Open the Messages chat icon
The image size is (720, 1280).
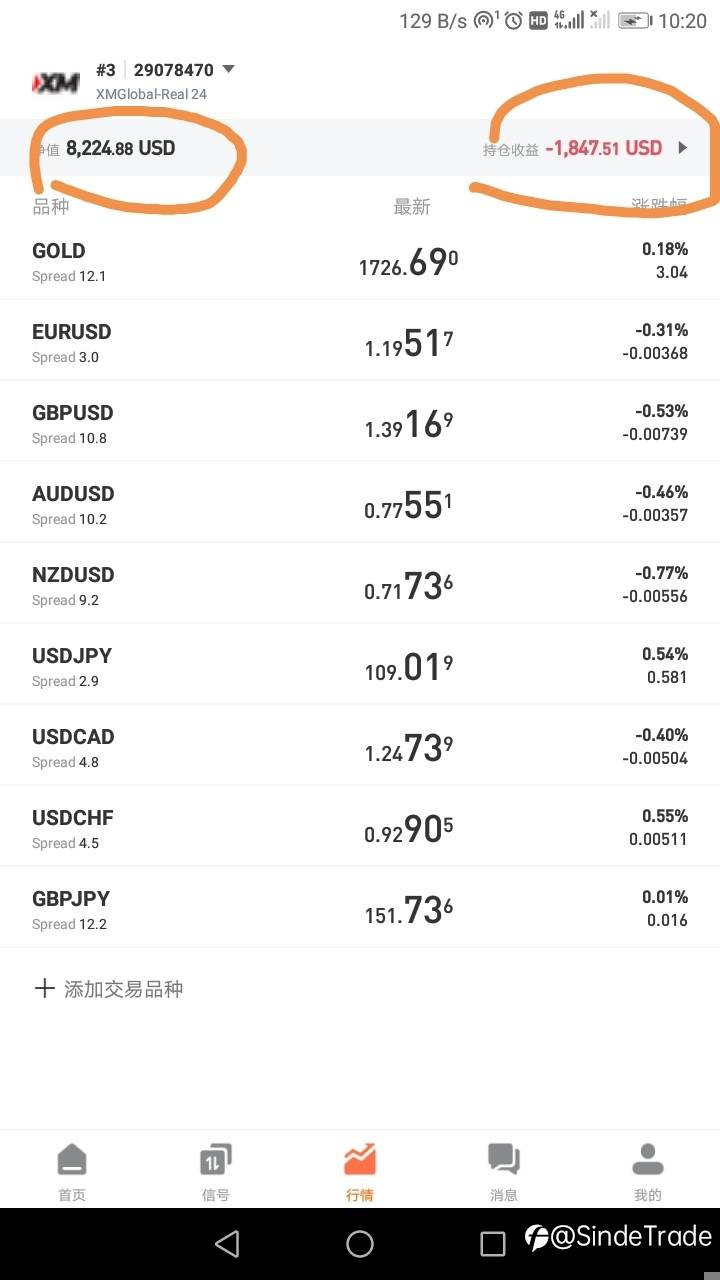tap(504, 1160)
